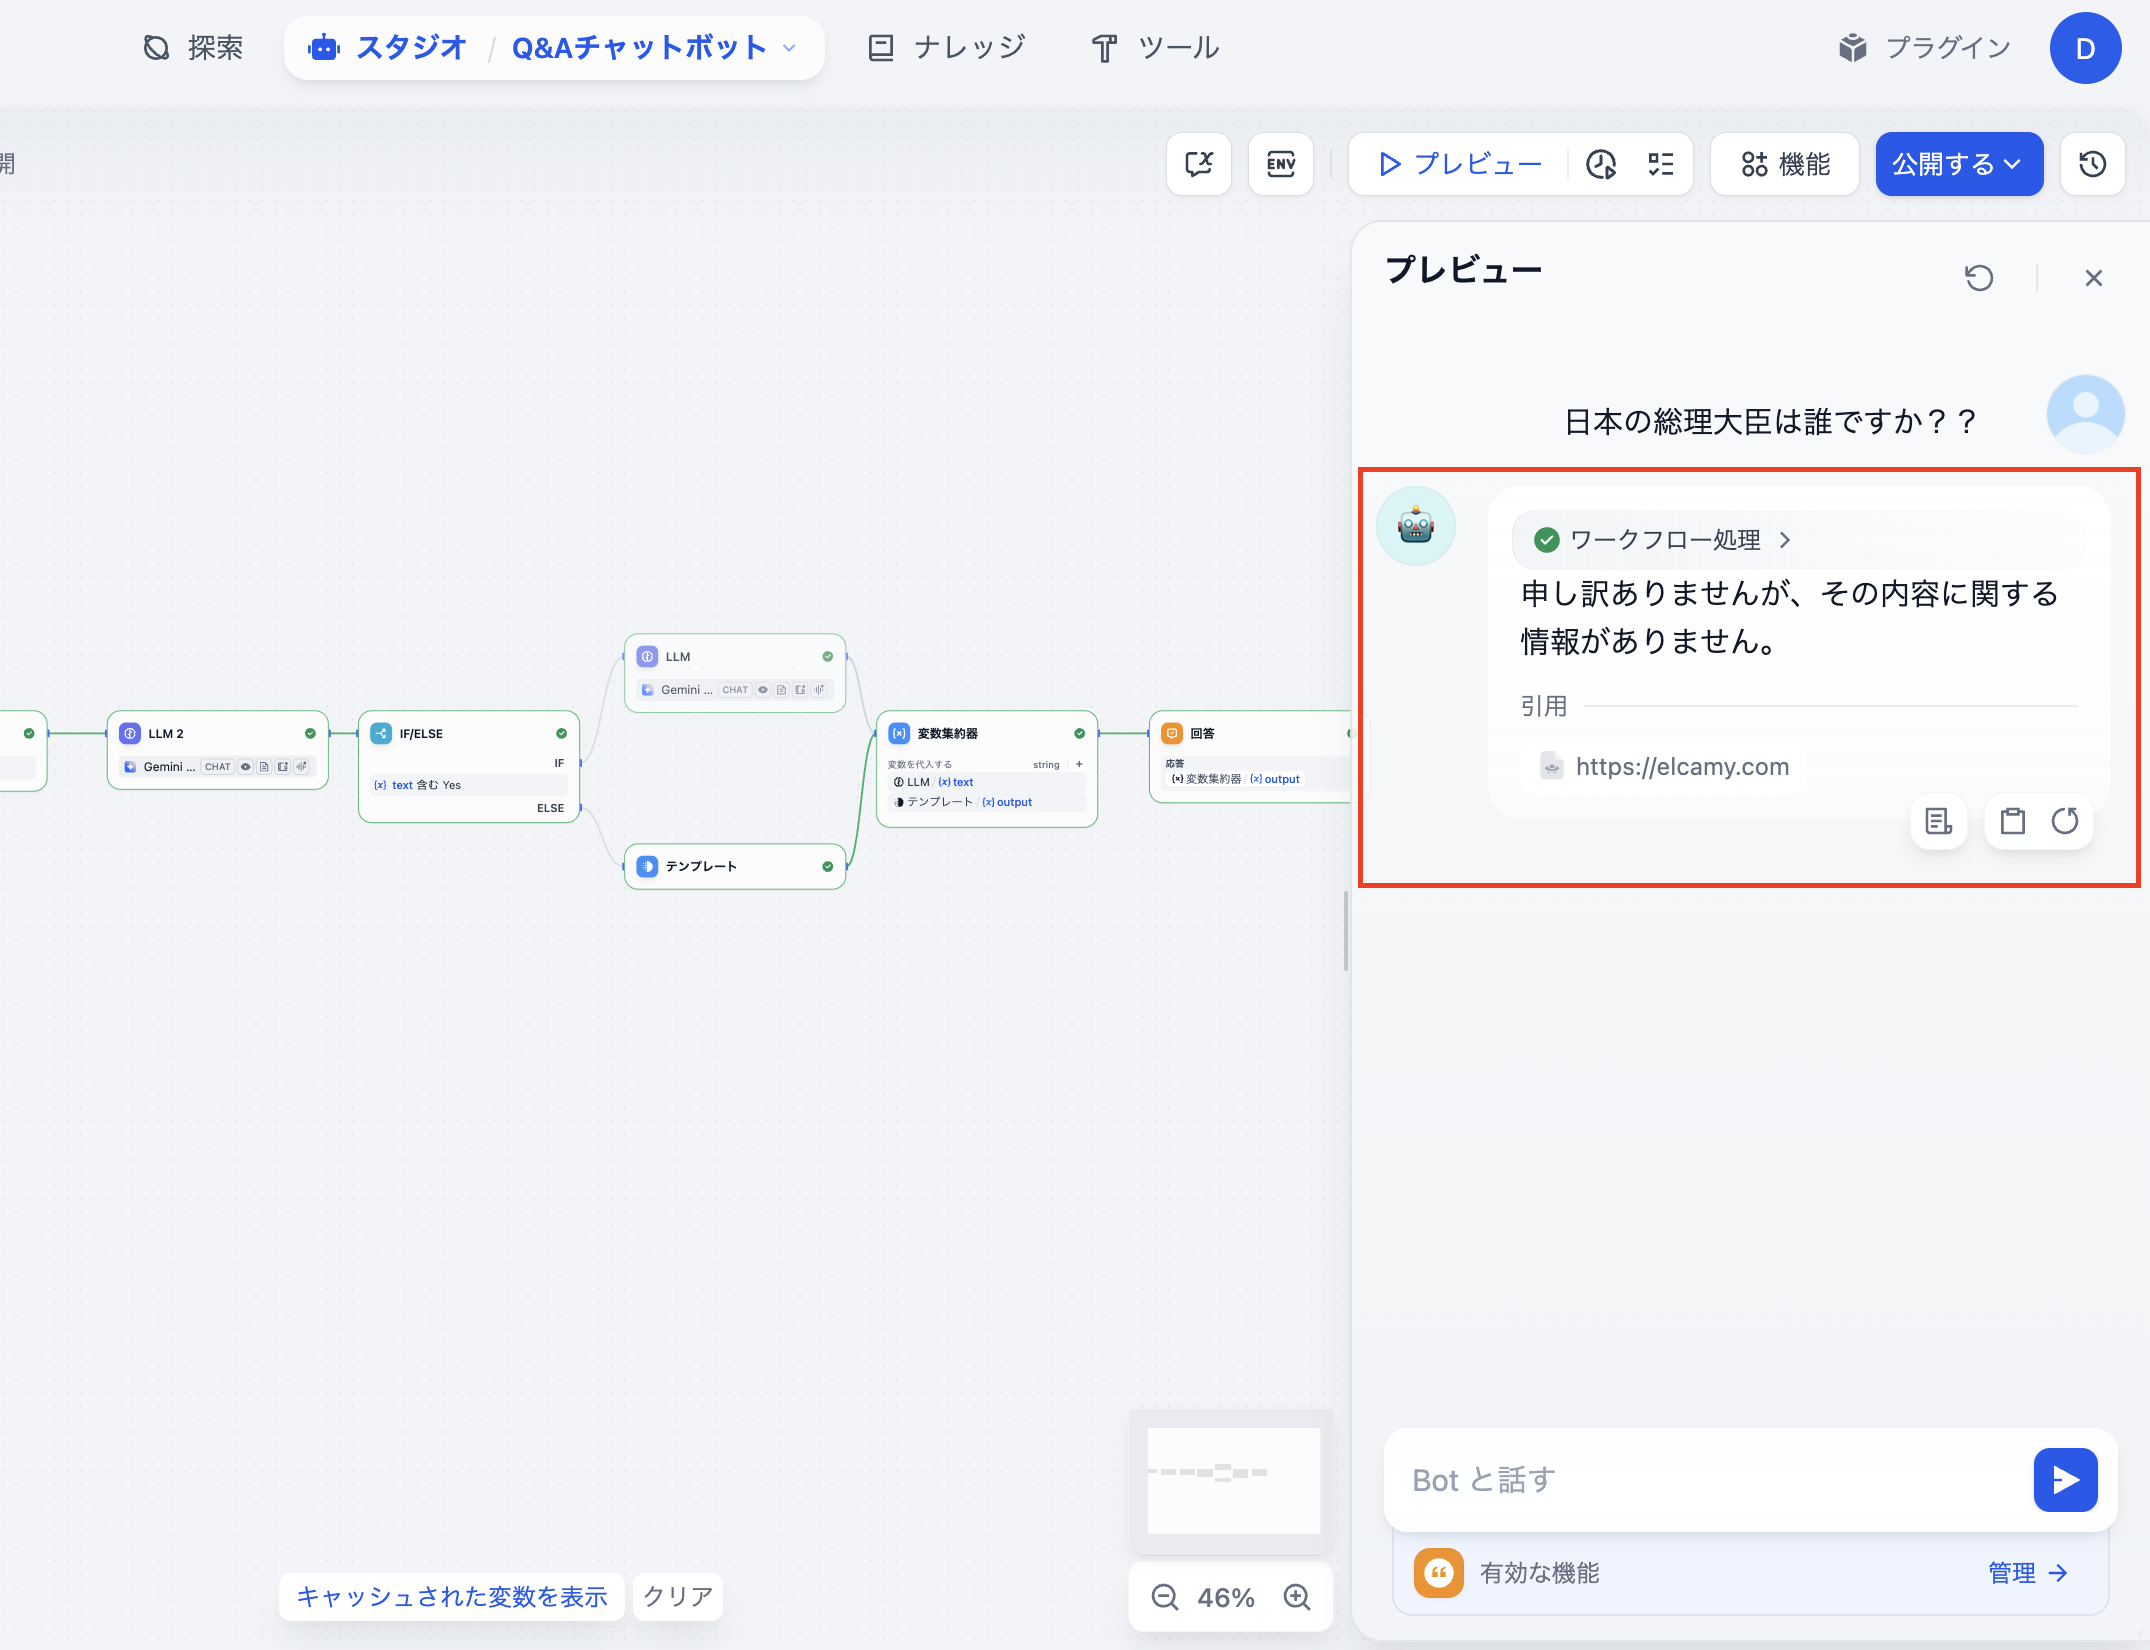Click the Bot と話す input field
The image size is (2150, 1650).
click(x=1700, y=1479)
